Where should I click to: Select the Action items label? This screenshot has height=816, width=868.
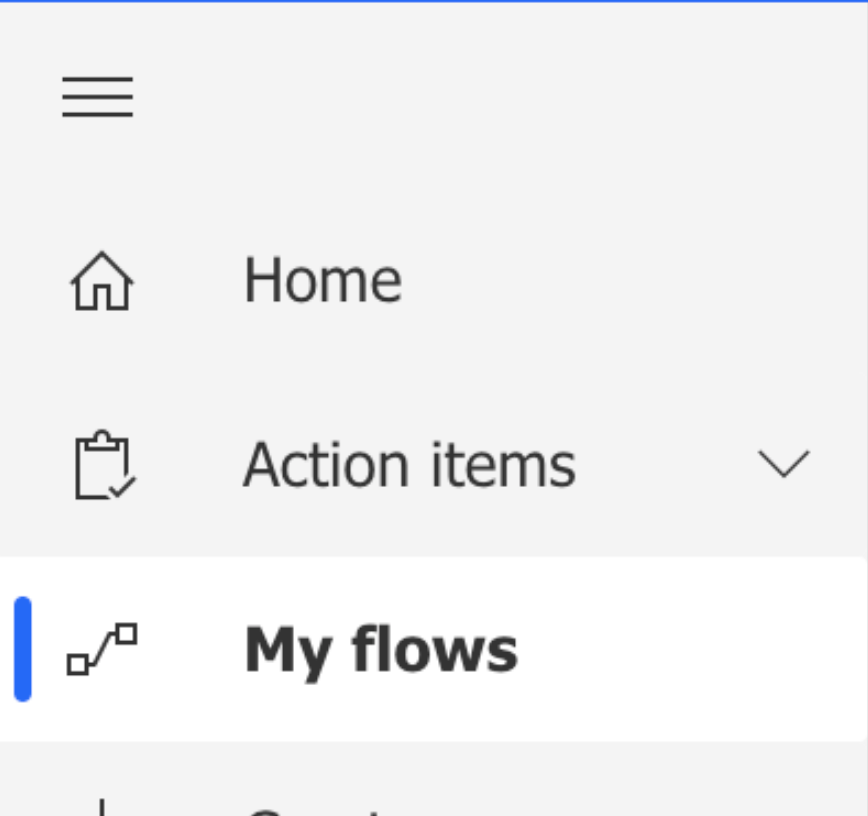pos(410,464)
